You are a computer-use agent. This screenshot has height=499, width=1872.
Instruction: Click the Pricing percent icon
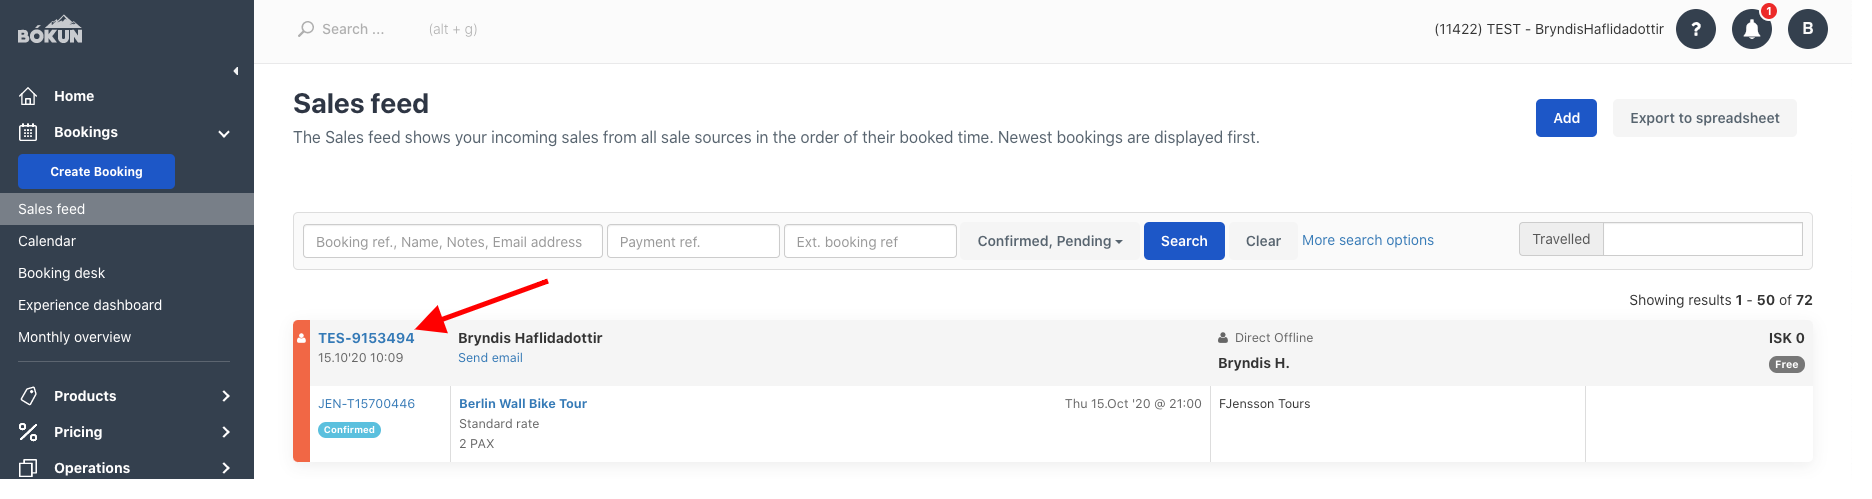point(28,432)
